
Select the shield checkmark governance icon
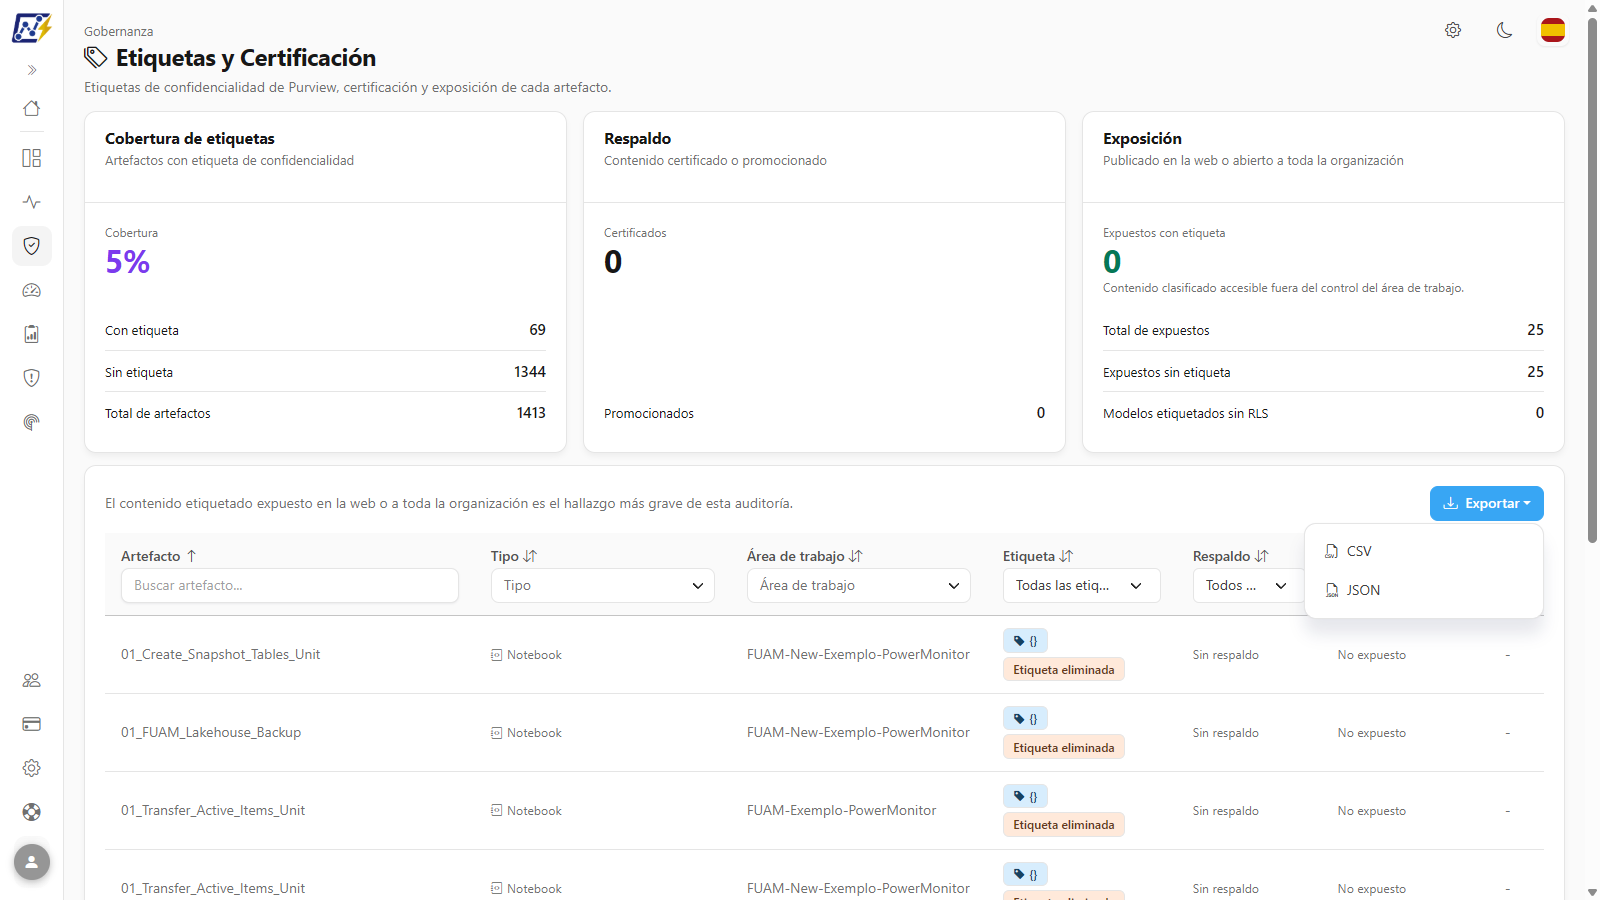pyautogui.click(x=32, y=246)
